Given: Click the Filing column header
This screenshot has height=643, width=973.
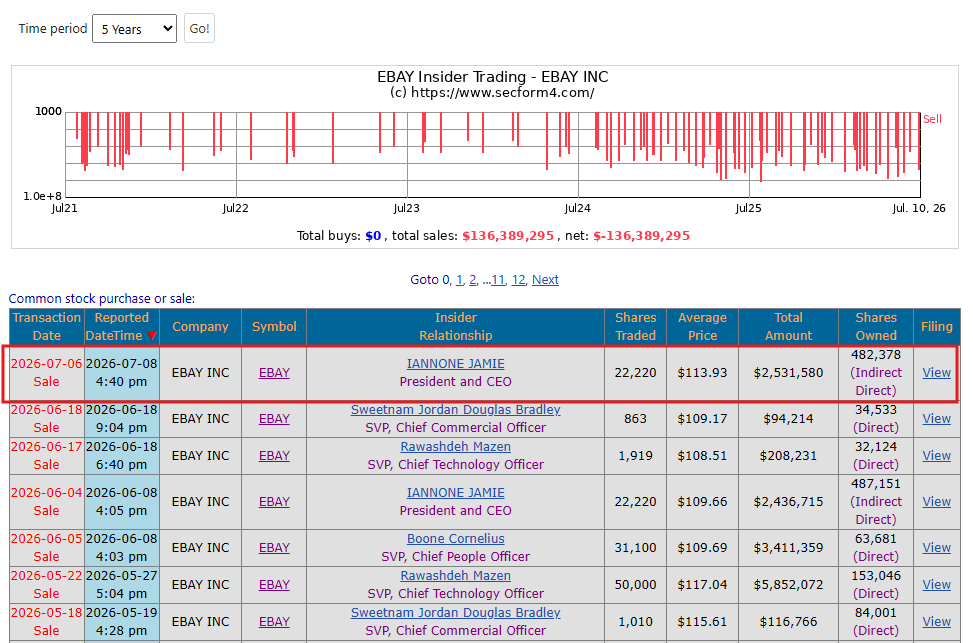Looking at the screenshot, I should (x=936, y=326).
